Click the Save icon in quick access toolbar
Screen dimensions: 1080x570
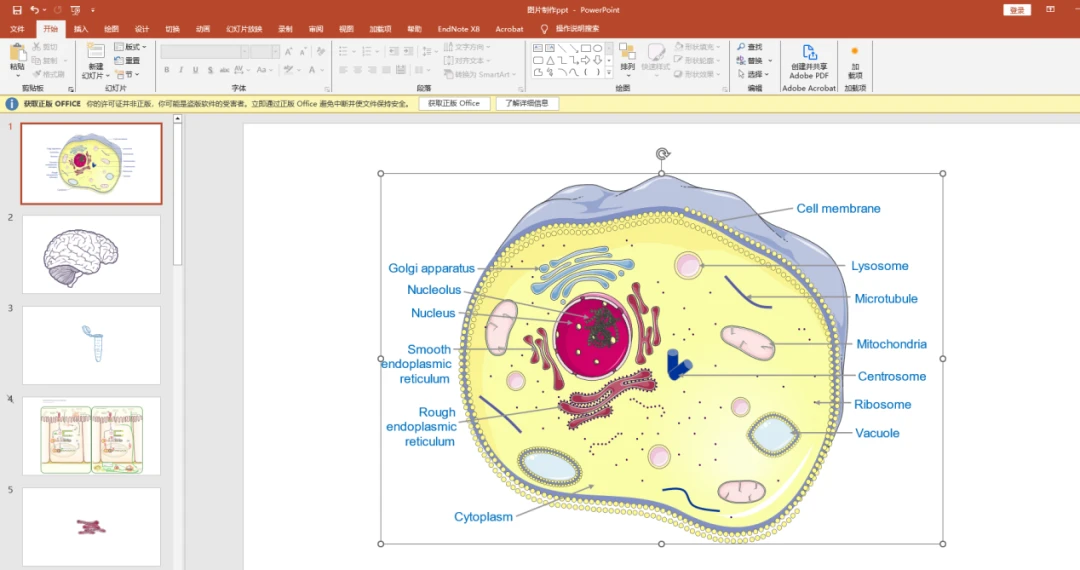pos(17,10)
